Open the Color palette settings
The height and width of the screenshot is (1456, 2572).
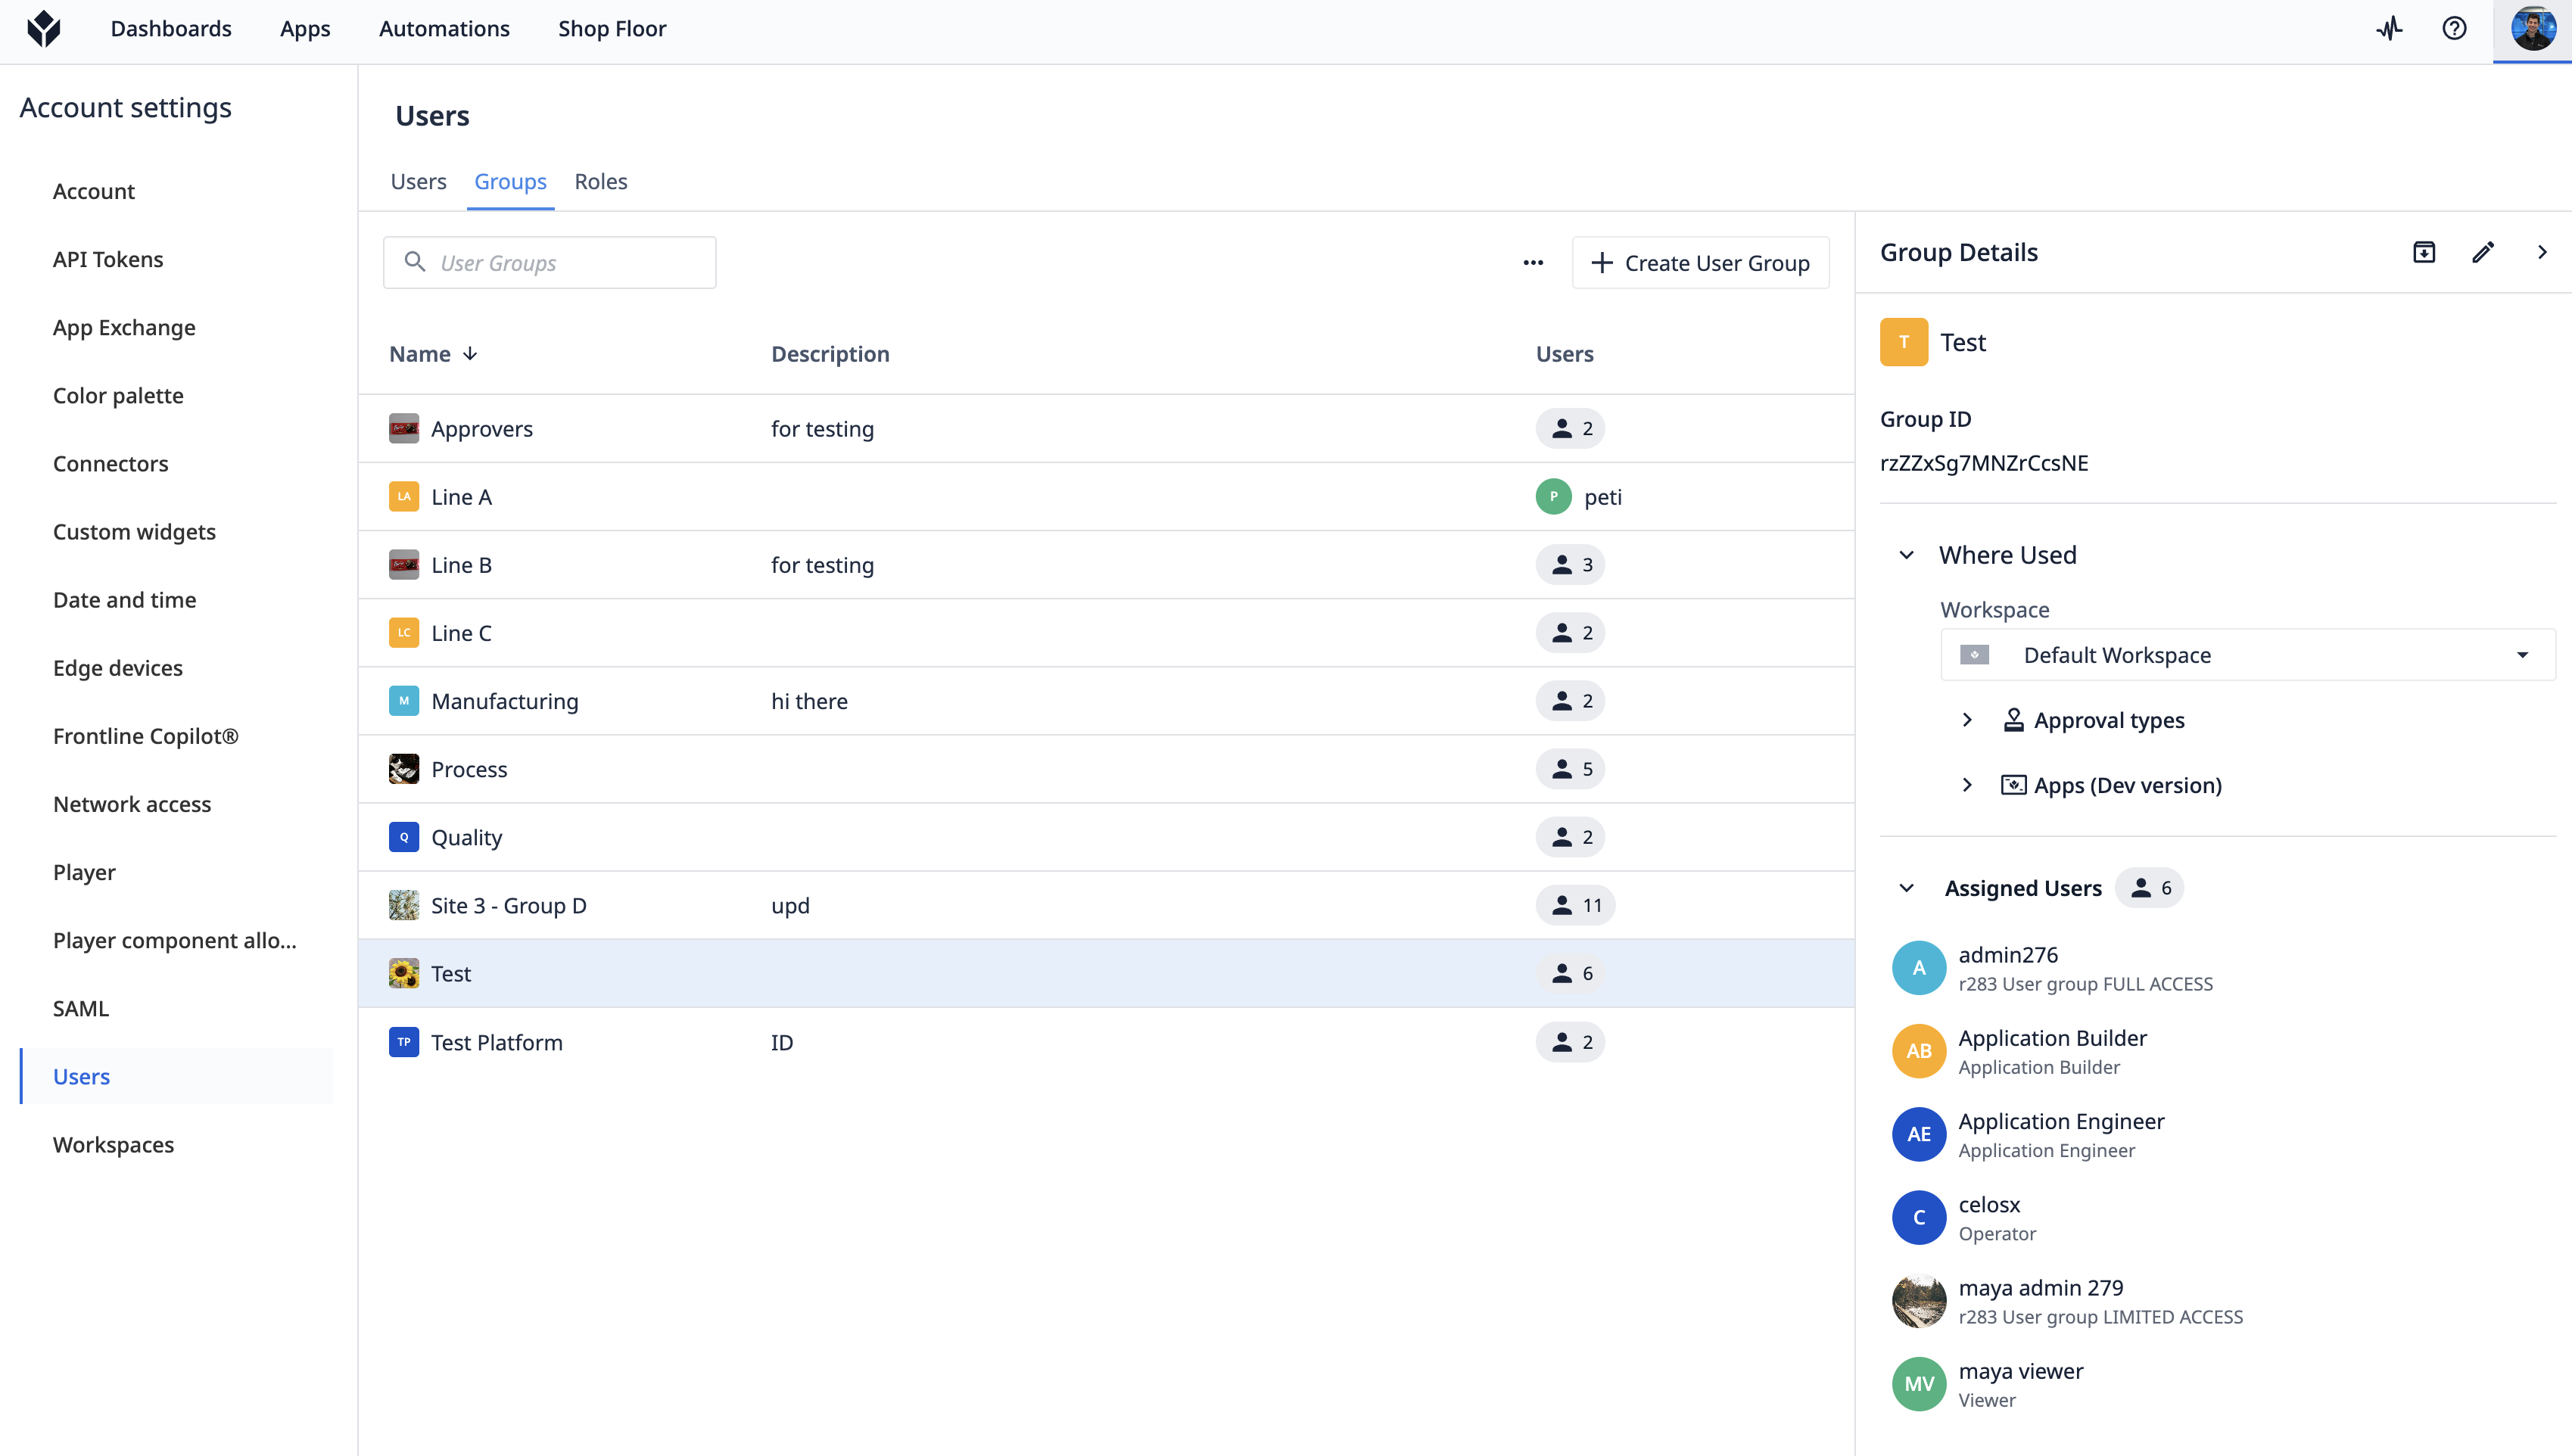click(118, 395)
